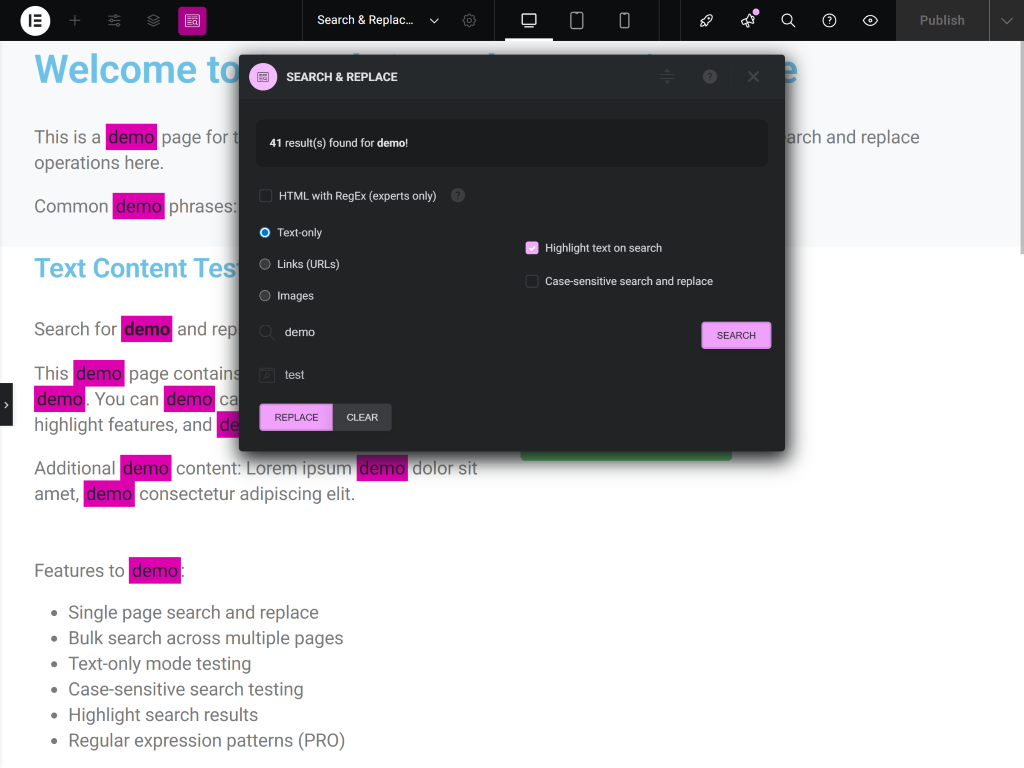This screenshot has width=1024, height=768.
Task: Click the Add Element plus icon
Action: tap(74, 20)
